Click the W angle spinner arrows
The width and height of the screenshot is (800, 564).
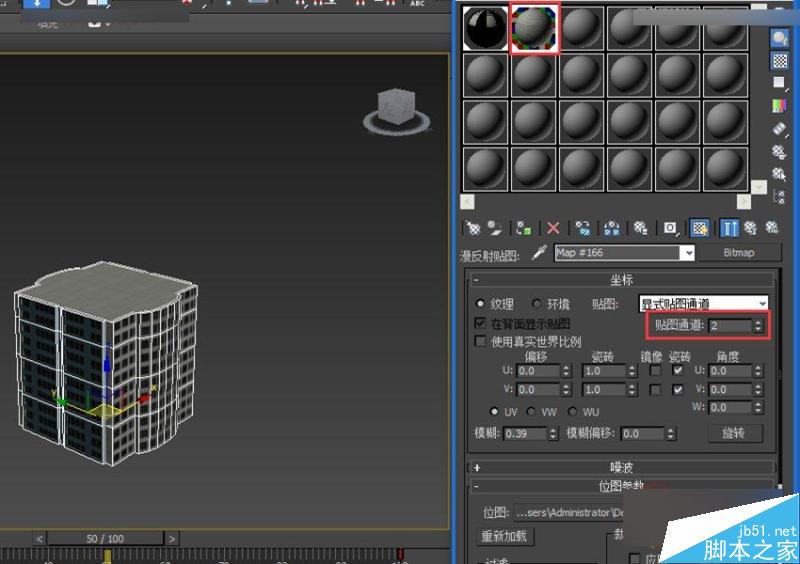(x=758, y=407)
